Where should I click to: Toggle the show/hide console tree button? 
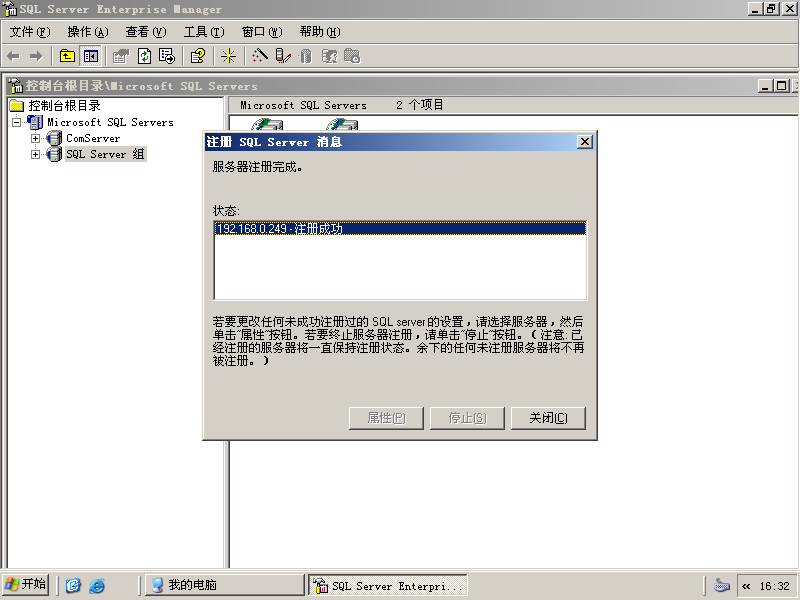[x=91, y=56]
